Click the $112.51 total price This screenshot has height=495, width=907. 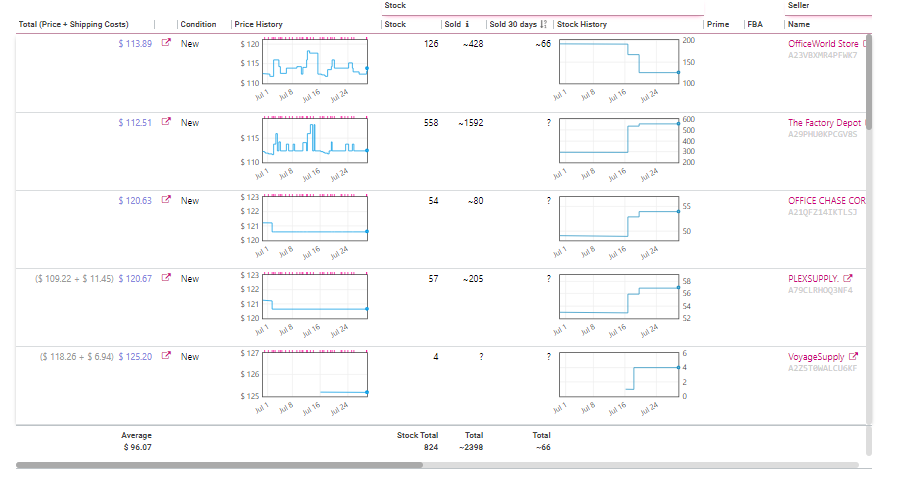point(135,123)
